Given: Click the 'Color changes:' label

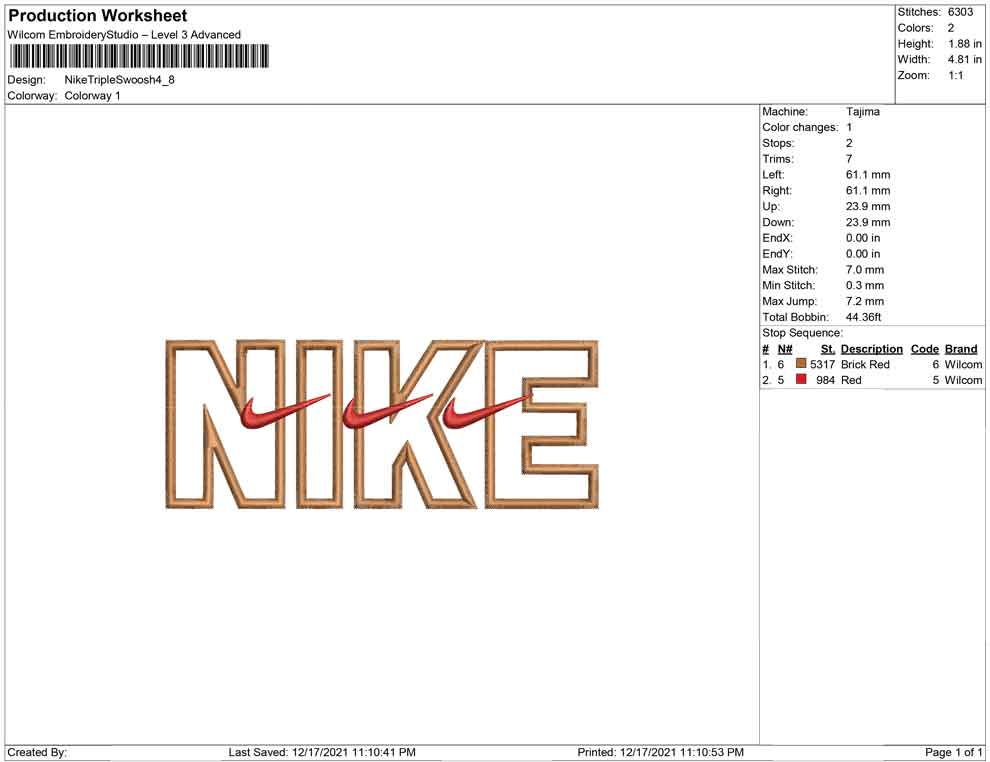Looking at the screenshot, I should coord(800,128).
